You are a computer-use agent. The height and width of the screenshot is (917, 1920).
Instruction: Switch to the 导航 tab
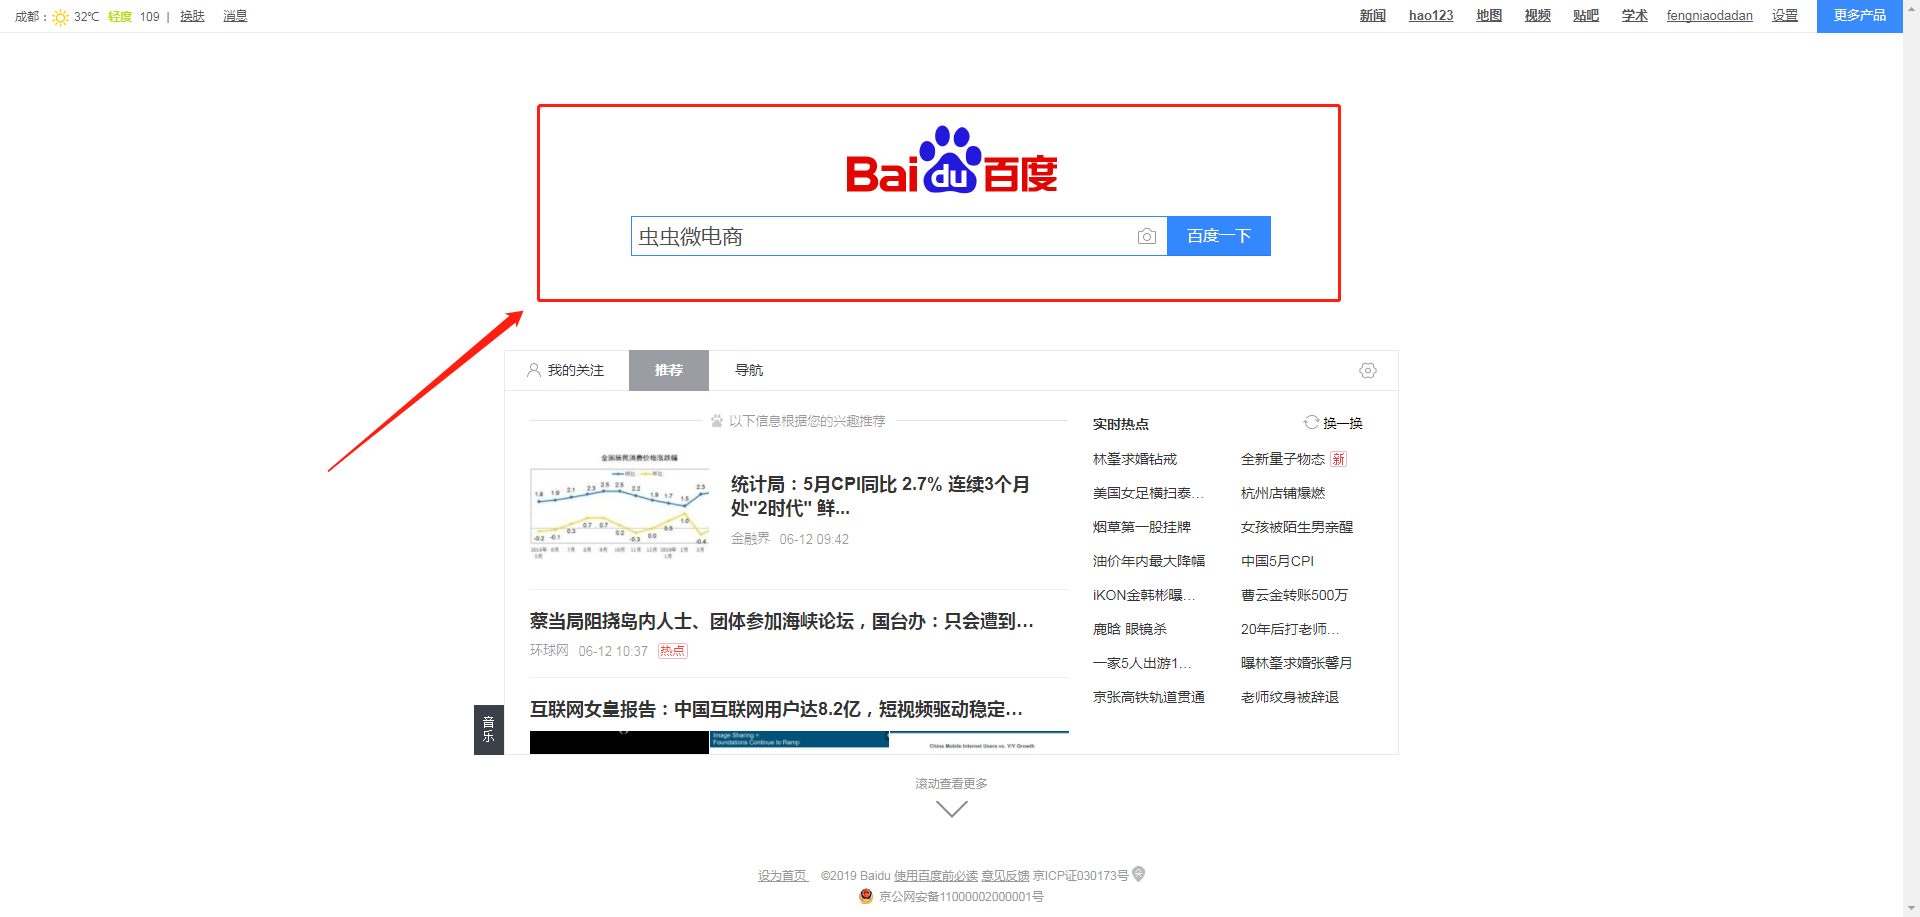tap(749, 370)
